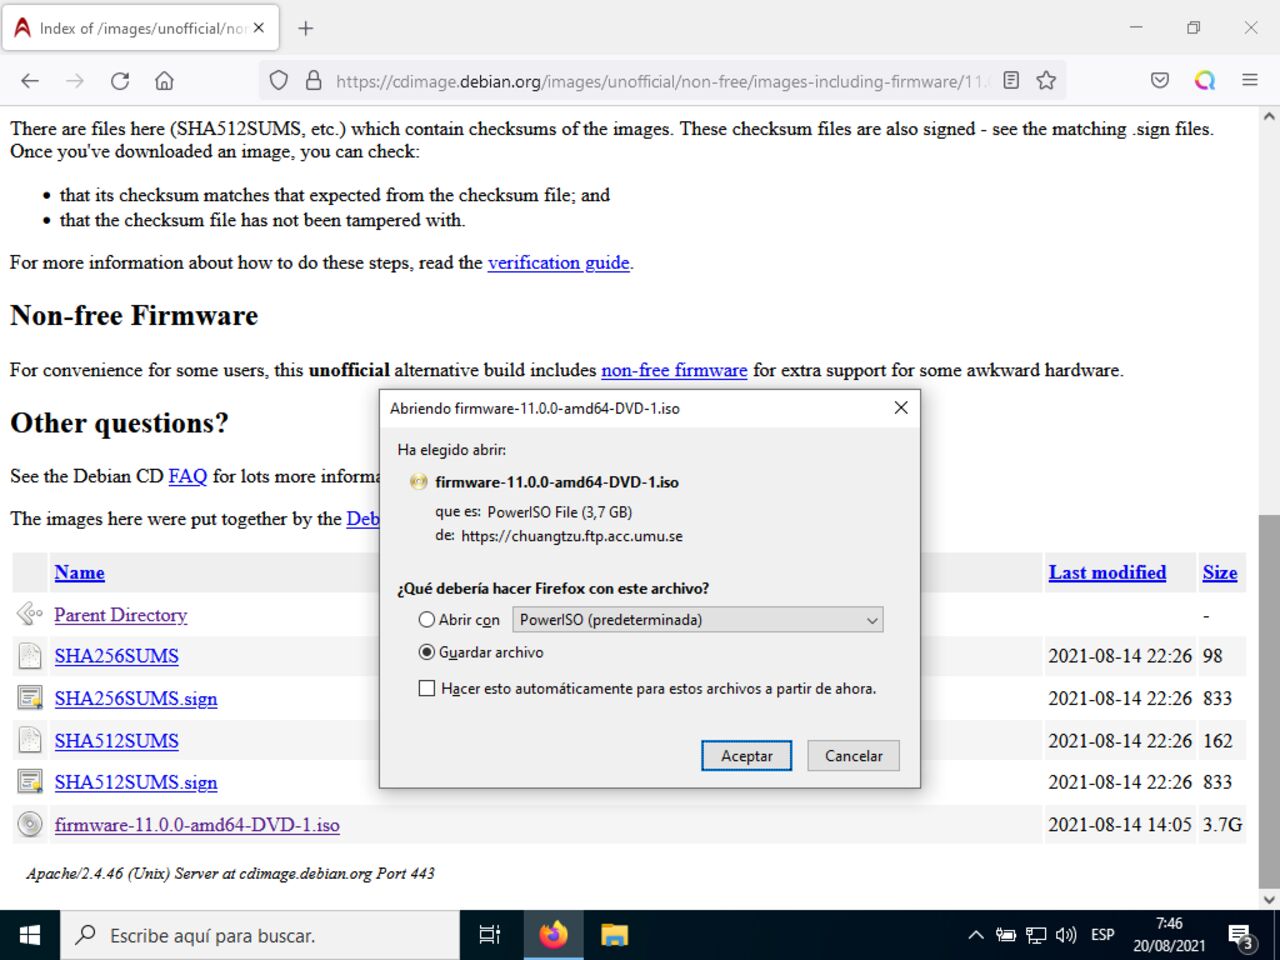Open a new browser tab
The height and width of the screenshot is (960, 1280).
[x=306, y=28]
